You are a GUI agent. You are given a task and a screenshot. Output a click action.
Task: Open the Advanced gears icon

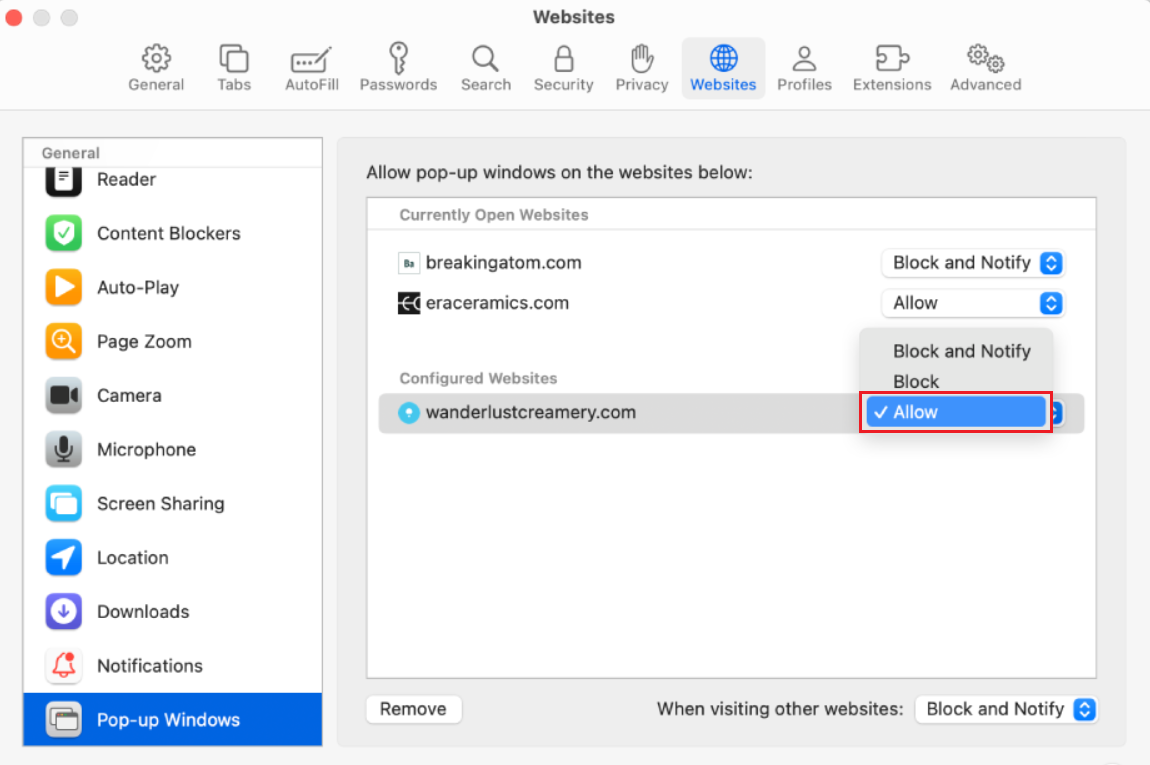[985, 58]
